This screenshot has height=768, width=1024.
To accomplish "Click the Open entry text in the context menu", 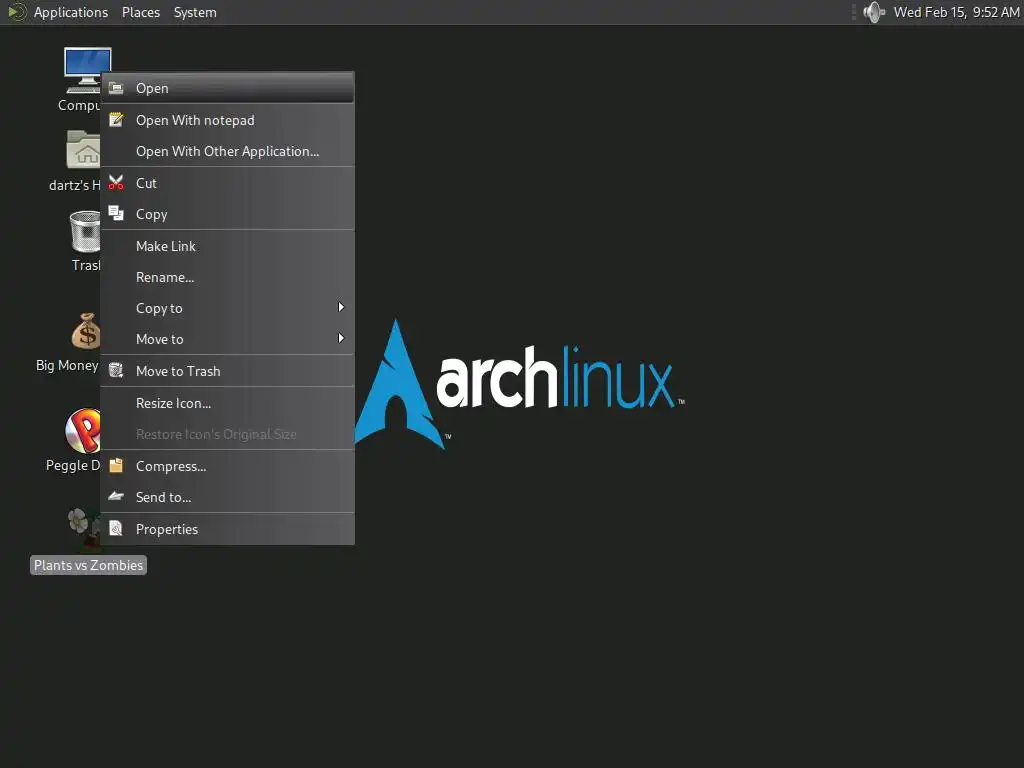I will [x=152, y=88].
